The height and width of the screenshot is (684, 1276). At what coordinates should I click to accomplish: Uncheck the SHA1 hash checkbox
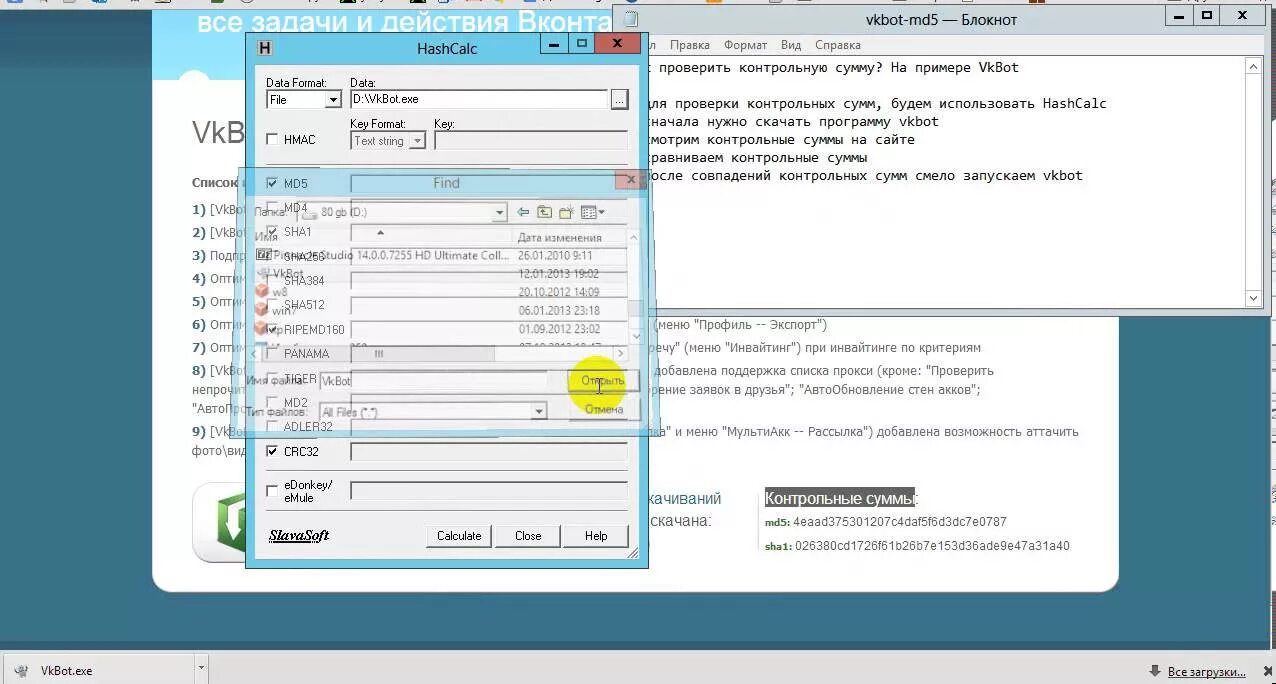coord(273,231)
